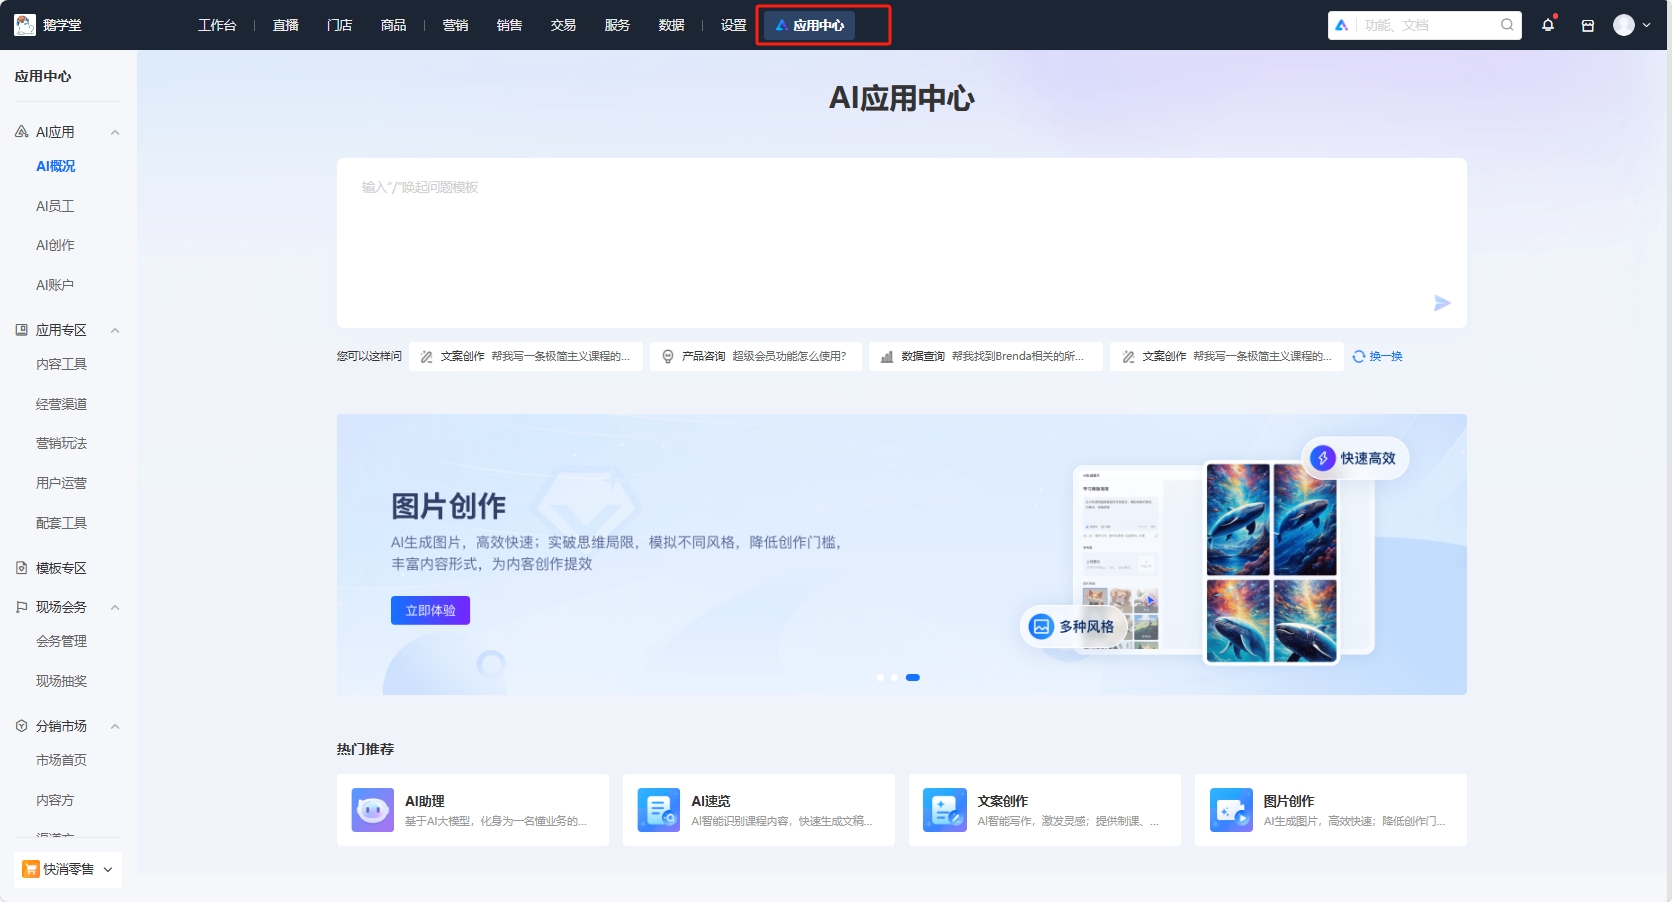Open the 图片创作 app icon

(1230, 810)
